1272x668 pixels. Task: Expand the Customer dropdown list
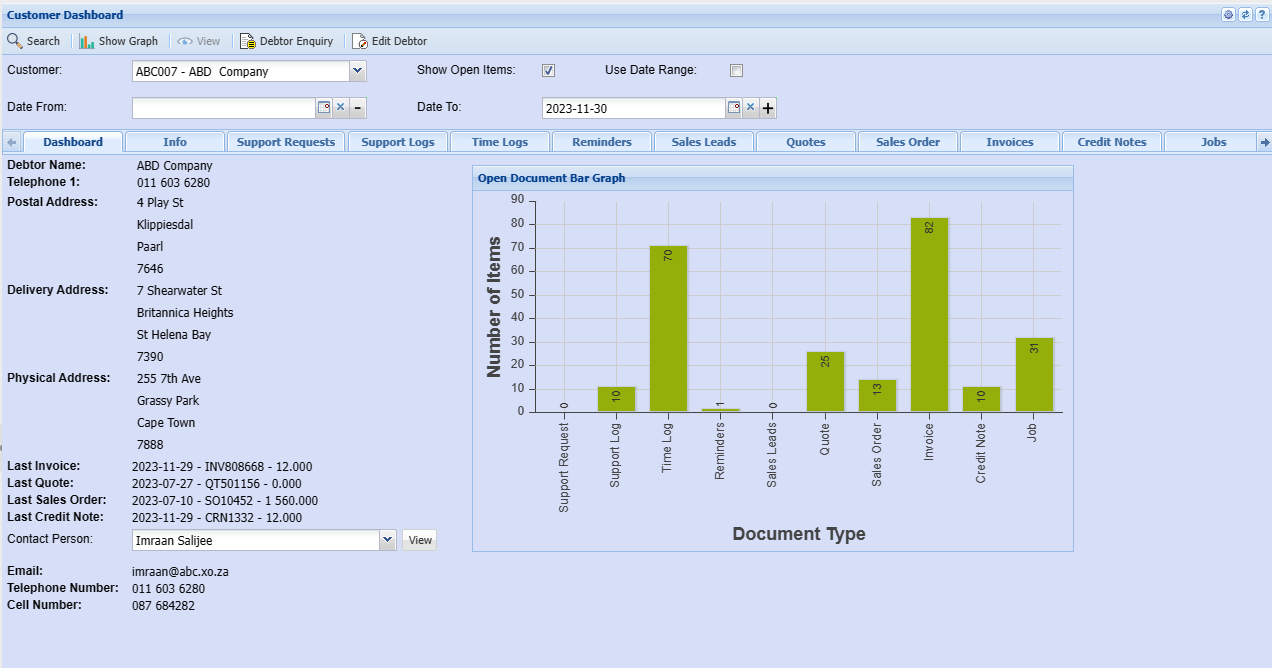tap(358, 71)
